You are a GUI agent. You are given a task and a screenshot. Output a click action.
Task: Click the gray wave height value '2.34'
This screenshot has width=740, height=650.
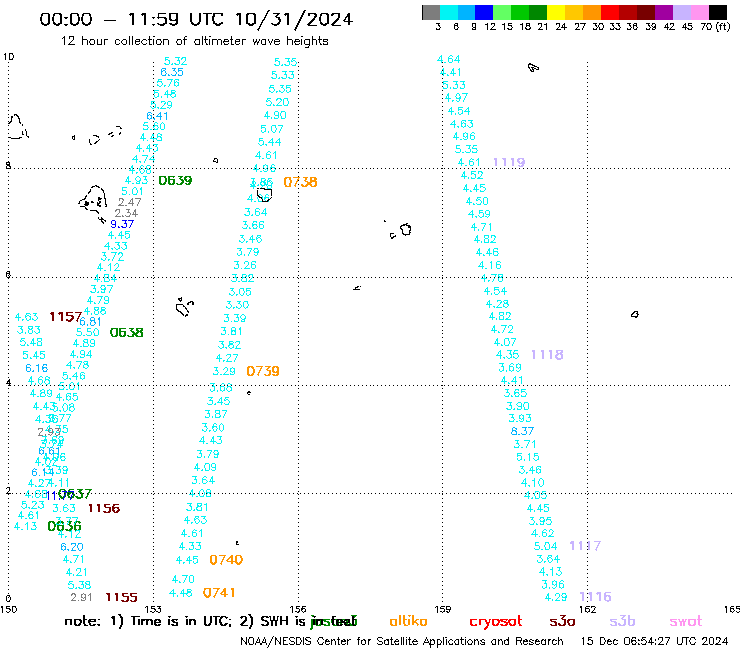pyautogui.click(x=126, y=213)
